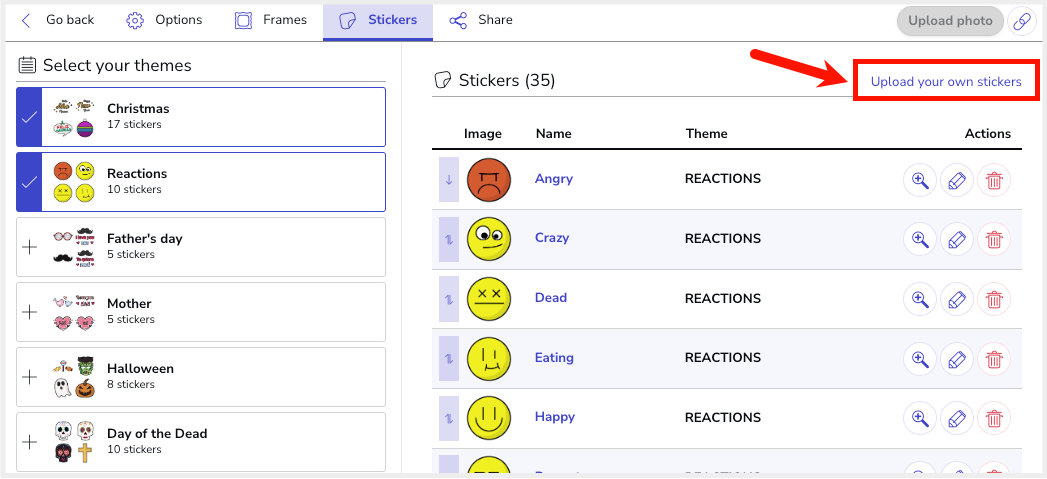Add the Father's day theme
The image size is (1047, 479).
click(x=29, y=247)
